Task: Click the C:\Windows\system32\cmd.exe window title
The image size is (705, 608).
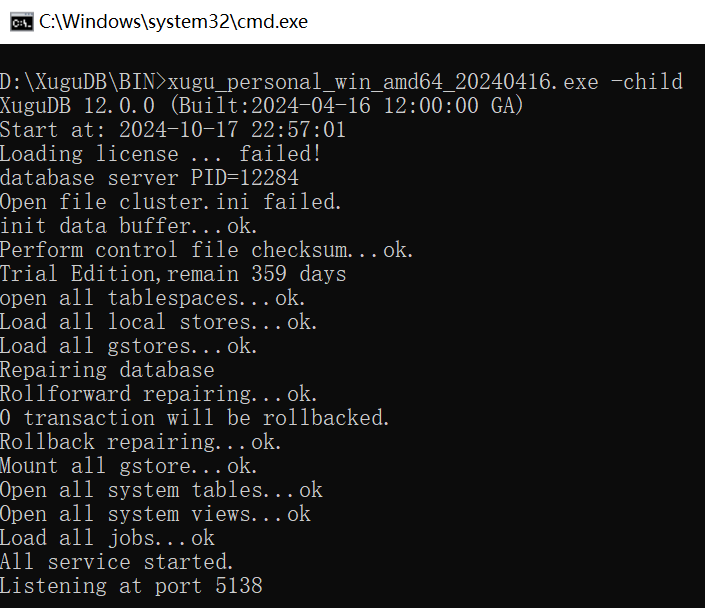Action: (173, 22)
